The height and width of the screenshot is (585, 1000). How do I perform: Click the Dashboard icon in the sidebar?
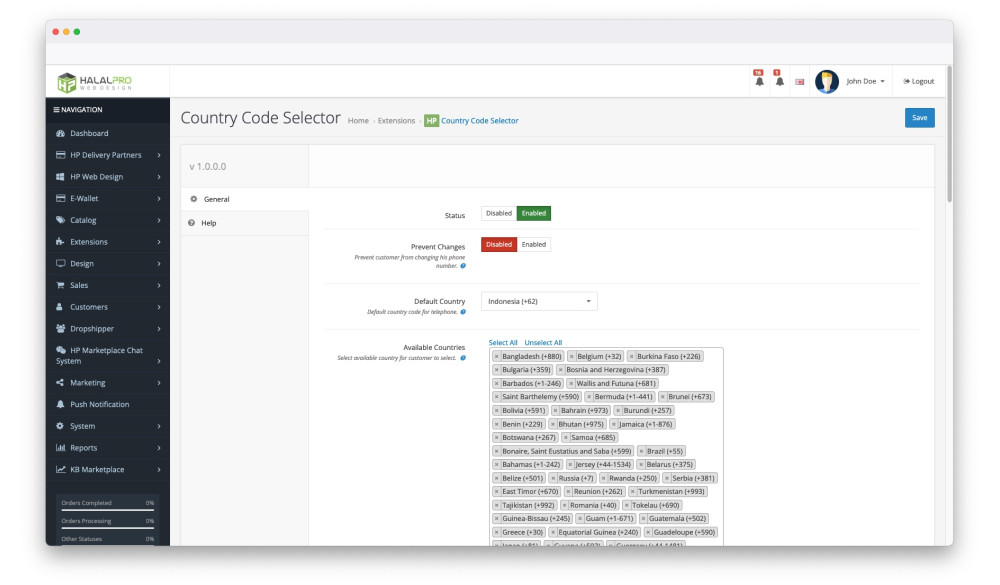coord(60,133)
